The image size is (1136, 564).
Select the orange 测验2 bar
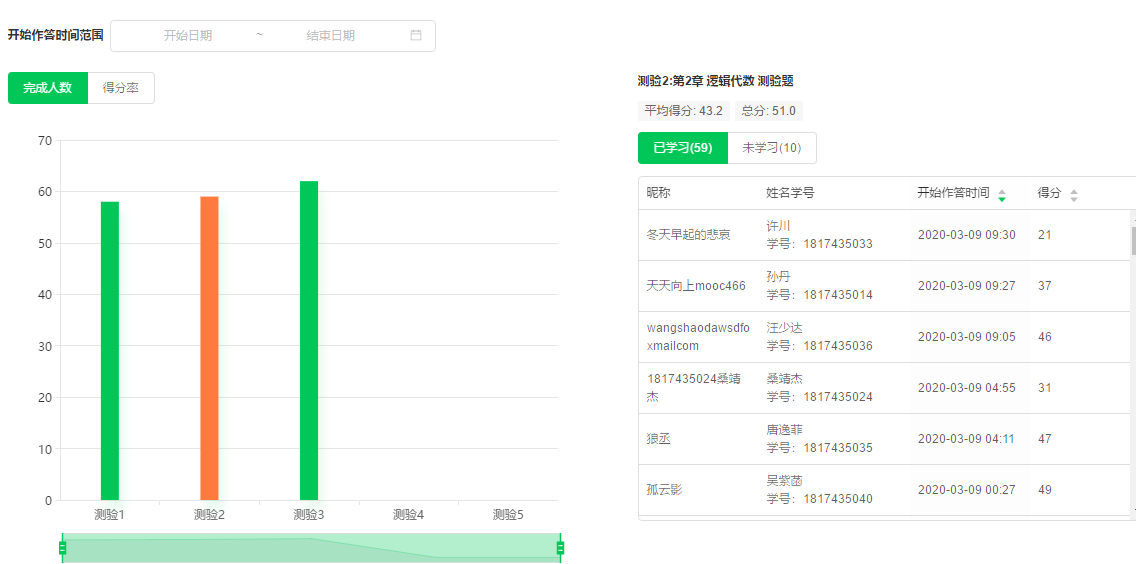pyautogui.click(x=209, y=348)
